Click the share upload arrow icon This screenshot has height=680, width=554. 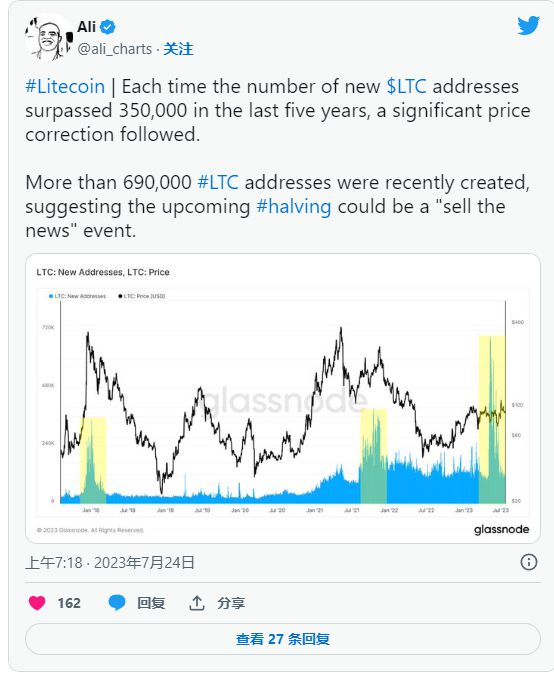coord(197,603)
